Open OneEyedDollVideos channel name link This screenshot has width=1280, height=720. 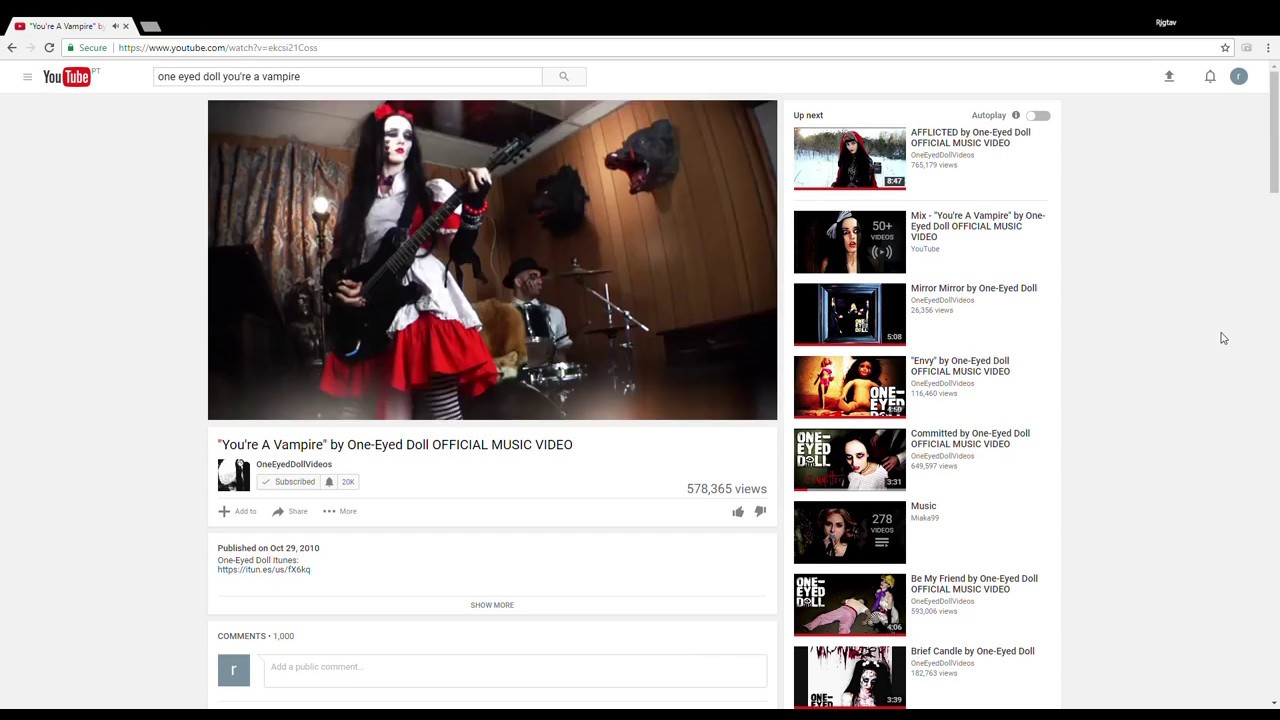coord(294,464)
